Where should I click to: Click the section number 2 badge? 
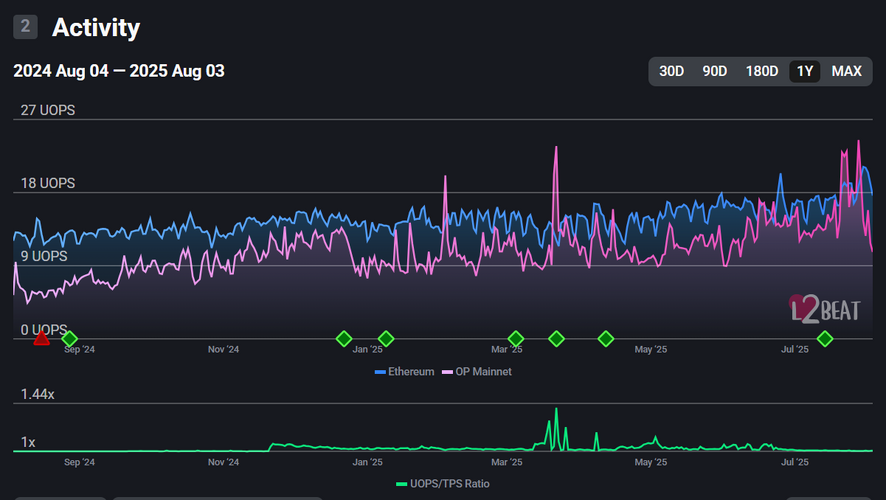click(x=26, y=27)
